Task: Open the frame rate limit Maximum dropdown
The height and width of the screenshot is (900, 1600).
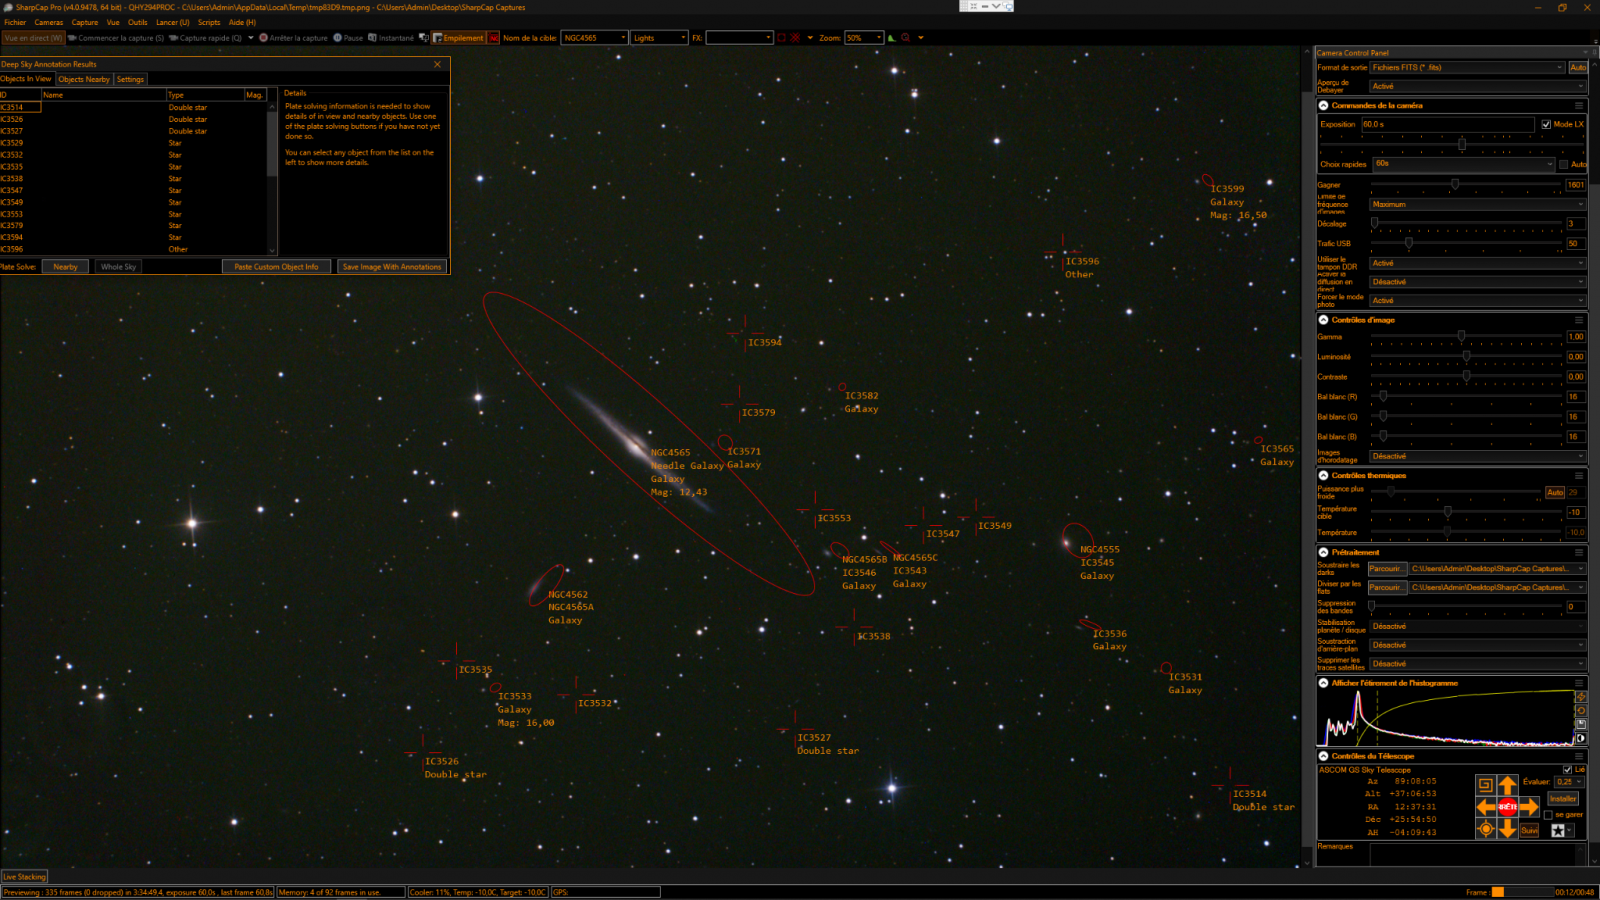Action: coord(1478,204)
